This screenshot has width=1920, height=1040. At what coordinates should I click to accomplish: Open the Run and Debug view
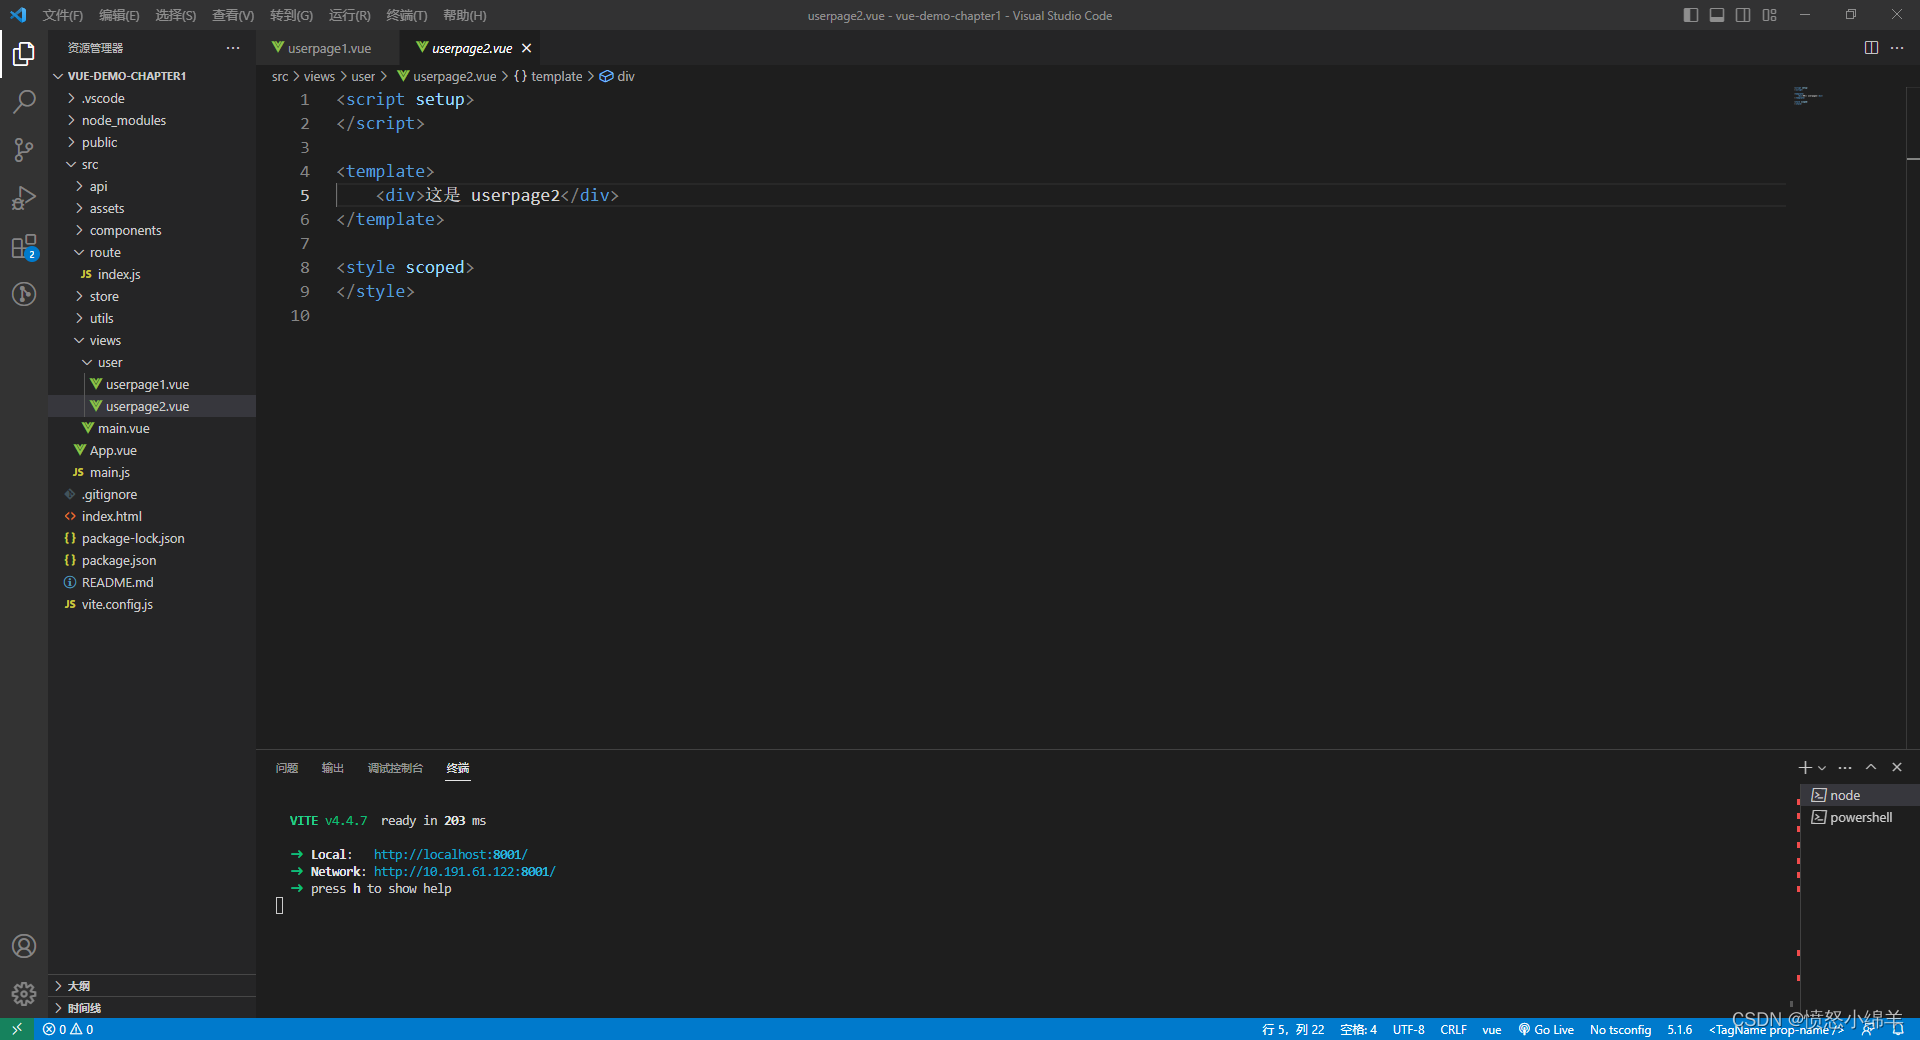[x=24, y=197]
